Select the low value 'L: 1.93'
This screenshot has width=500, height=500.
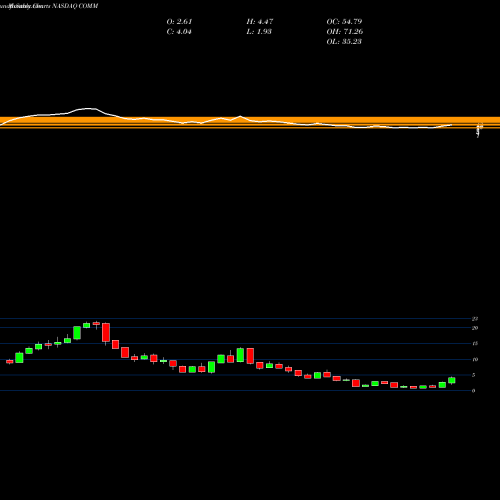[x=259, y=32]
